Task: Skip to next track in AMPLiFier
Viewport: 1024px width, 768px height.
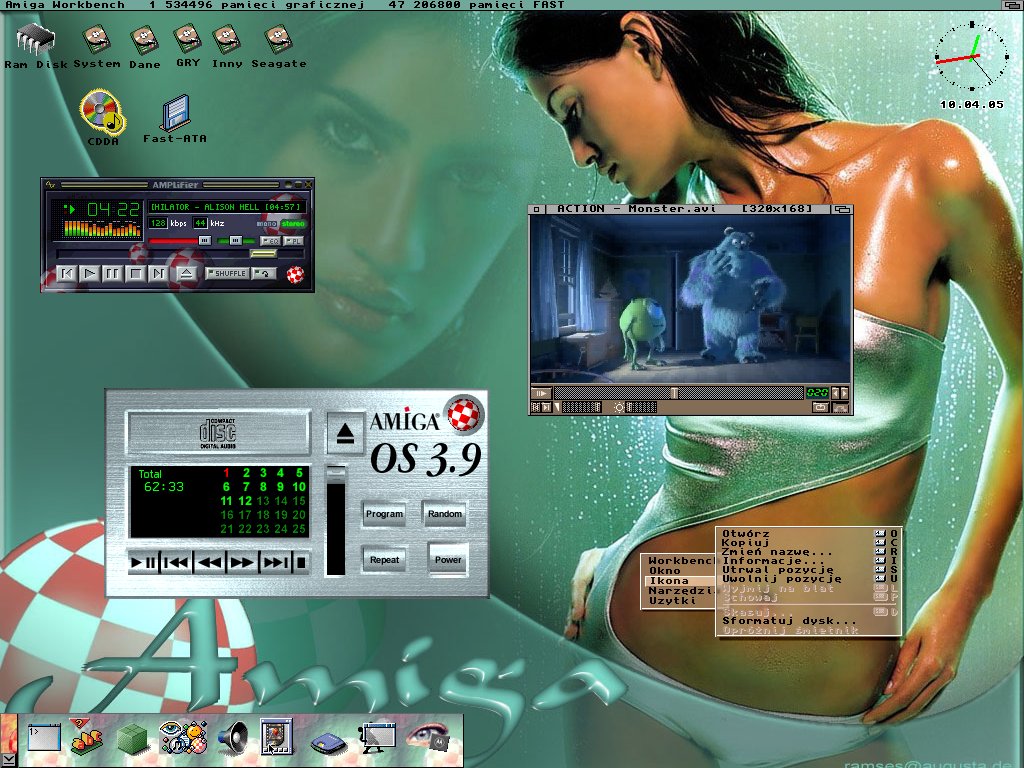Action: tap(158, 274)
